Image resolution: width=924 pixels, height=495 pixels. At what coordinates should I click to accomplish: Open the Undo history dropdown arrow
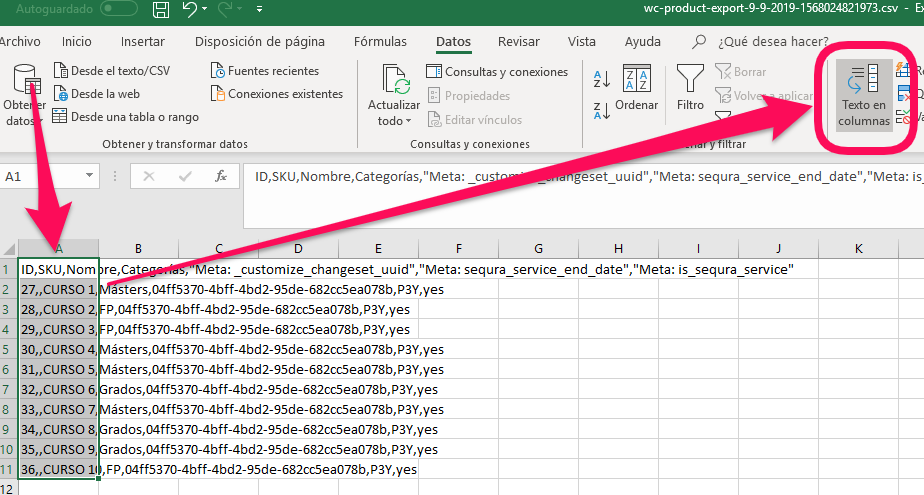(204, 9)
